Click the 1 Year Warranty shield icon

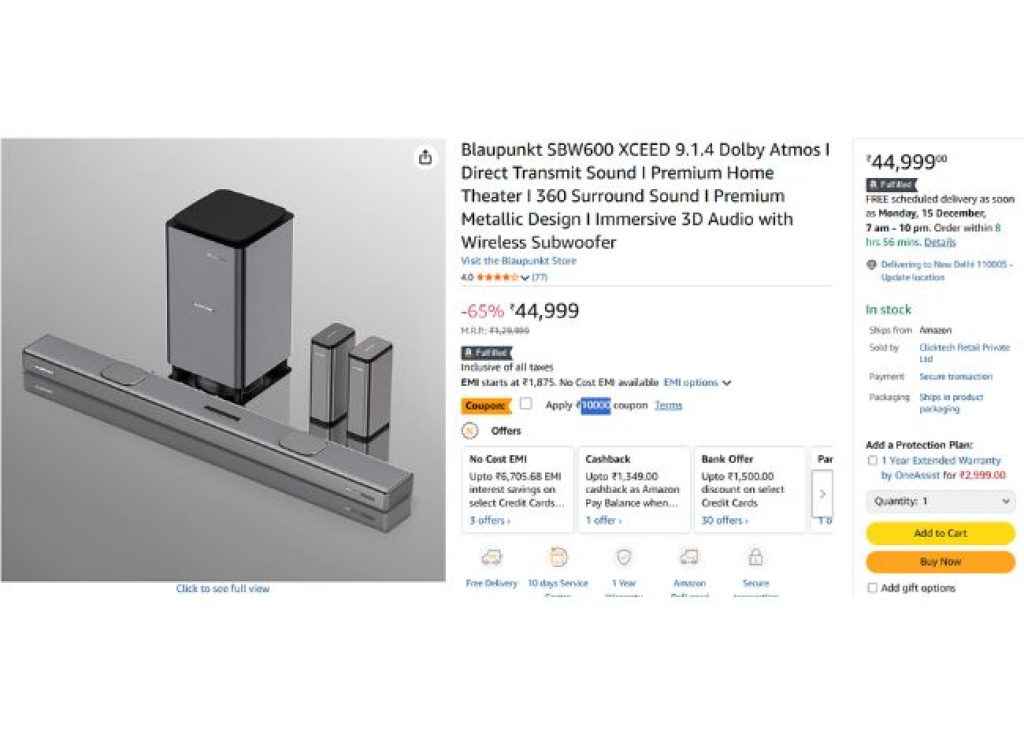click(624, 557)
